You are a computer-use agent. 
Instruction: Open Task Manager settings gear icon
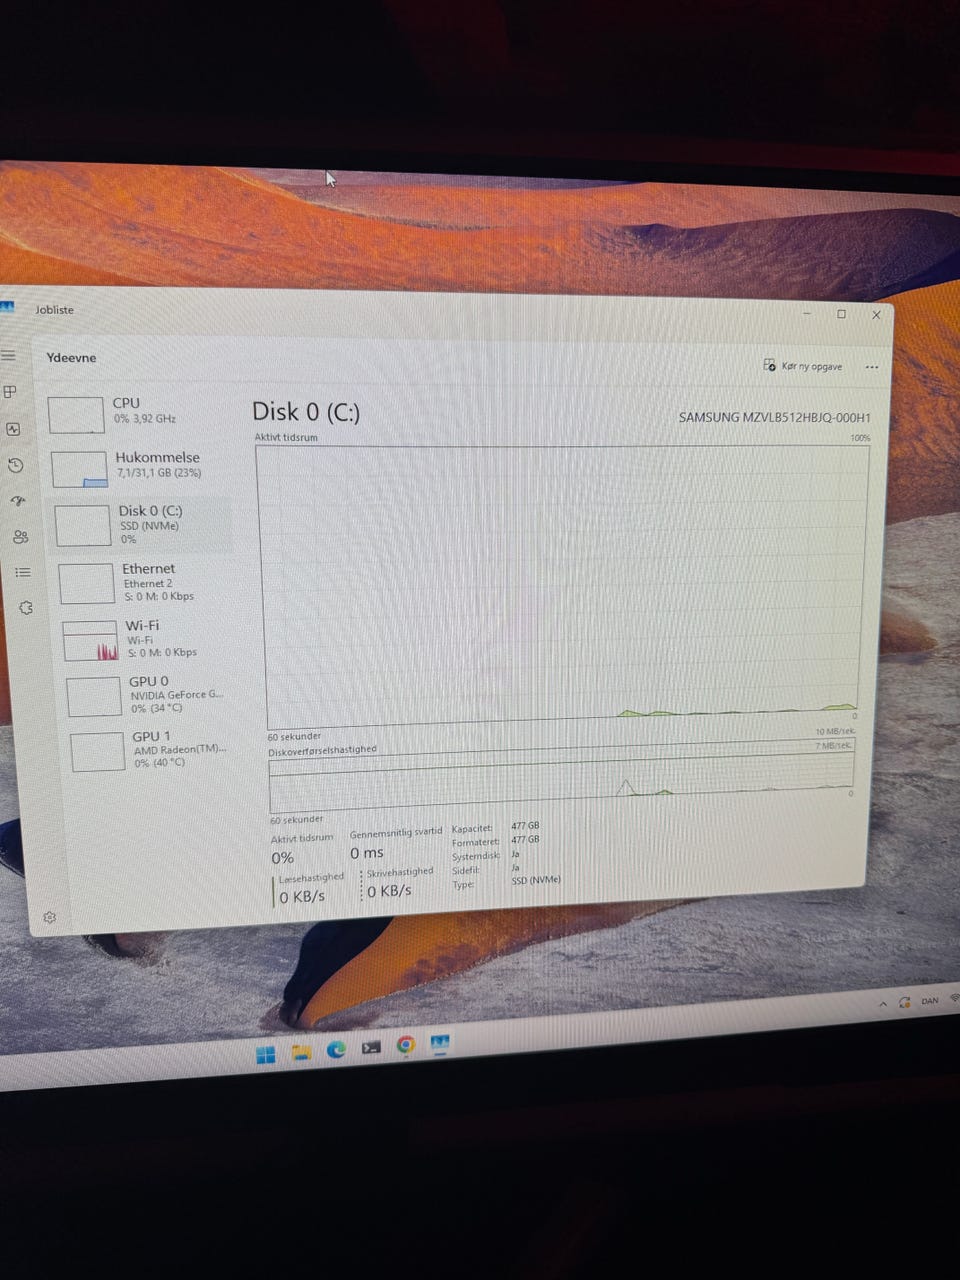[50, 917]
